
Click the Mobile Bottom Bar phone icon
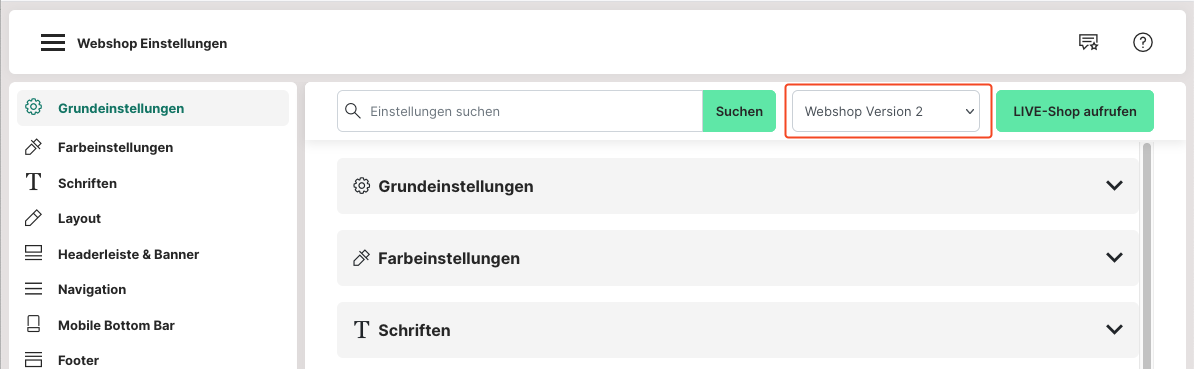[33, 325]
